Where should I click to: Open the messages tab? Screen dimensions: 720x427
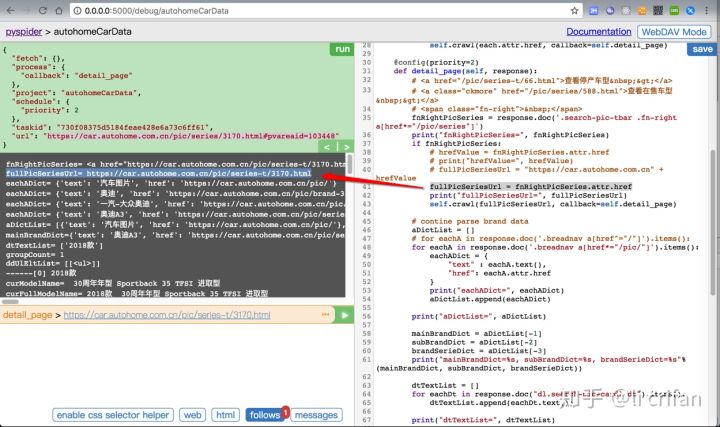(x=316, y=415)
